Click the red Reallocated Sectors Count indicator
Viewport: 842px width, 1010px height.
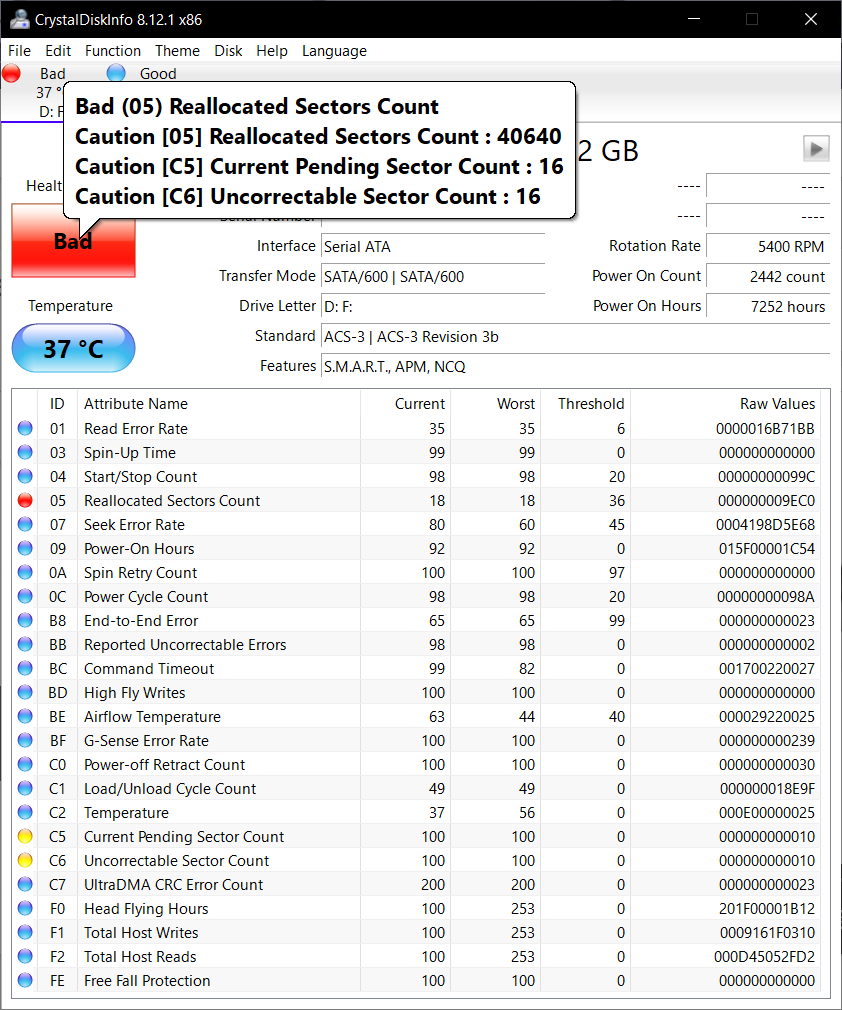pyautogui.click(x=25, y=501)
